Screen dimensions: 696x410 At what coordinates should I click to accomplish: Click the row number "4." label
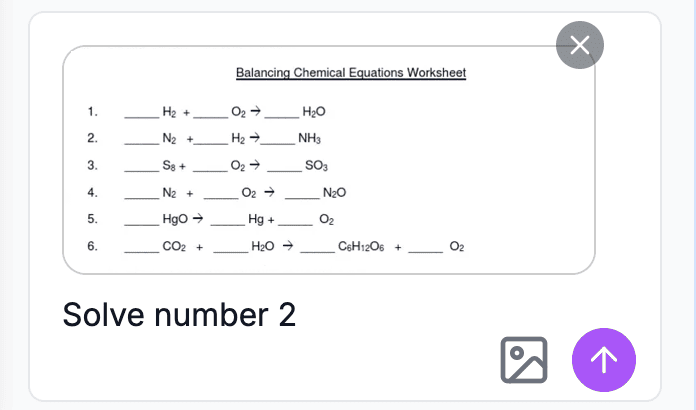pos(92,192)
